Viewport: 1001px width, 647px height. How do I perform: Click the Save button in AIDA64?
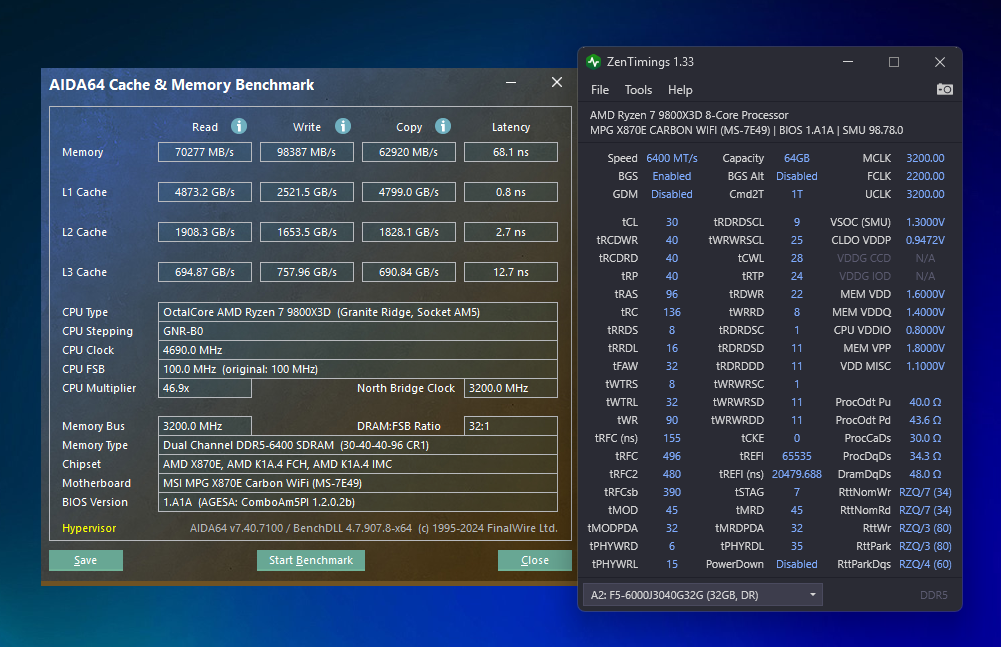pyautogui.click(x=86, y=560)
